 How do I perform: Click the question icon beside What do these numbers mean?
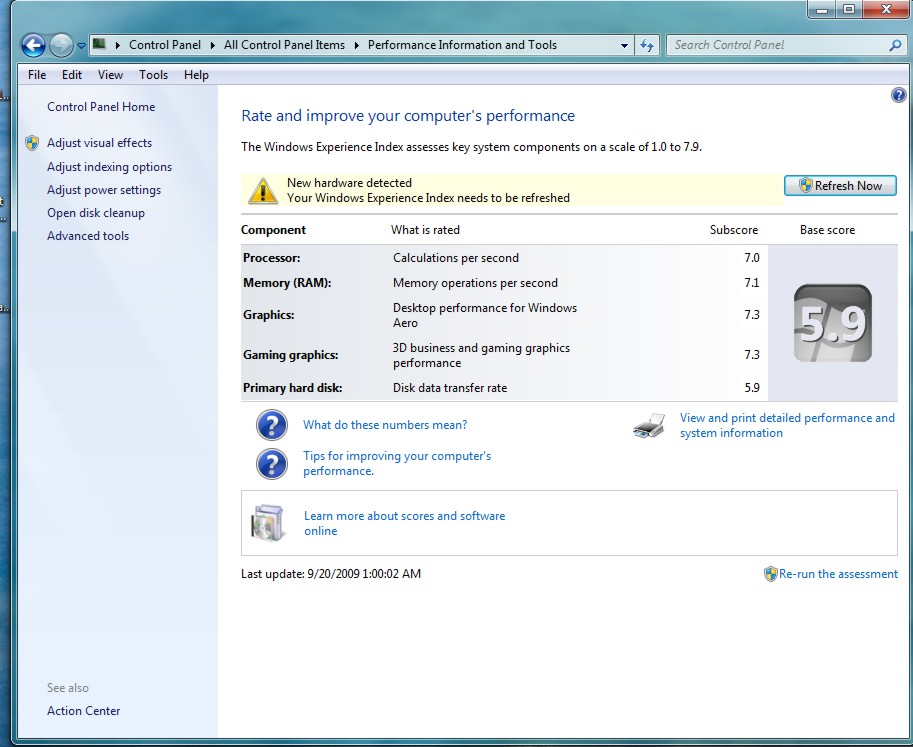272,425
